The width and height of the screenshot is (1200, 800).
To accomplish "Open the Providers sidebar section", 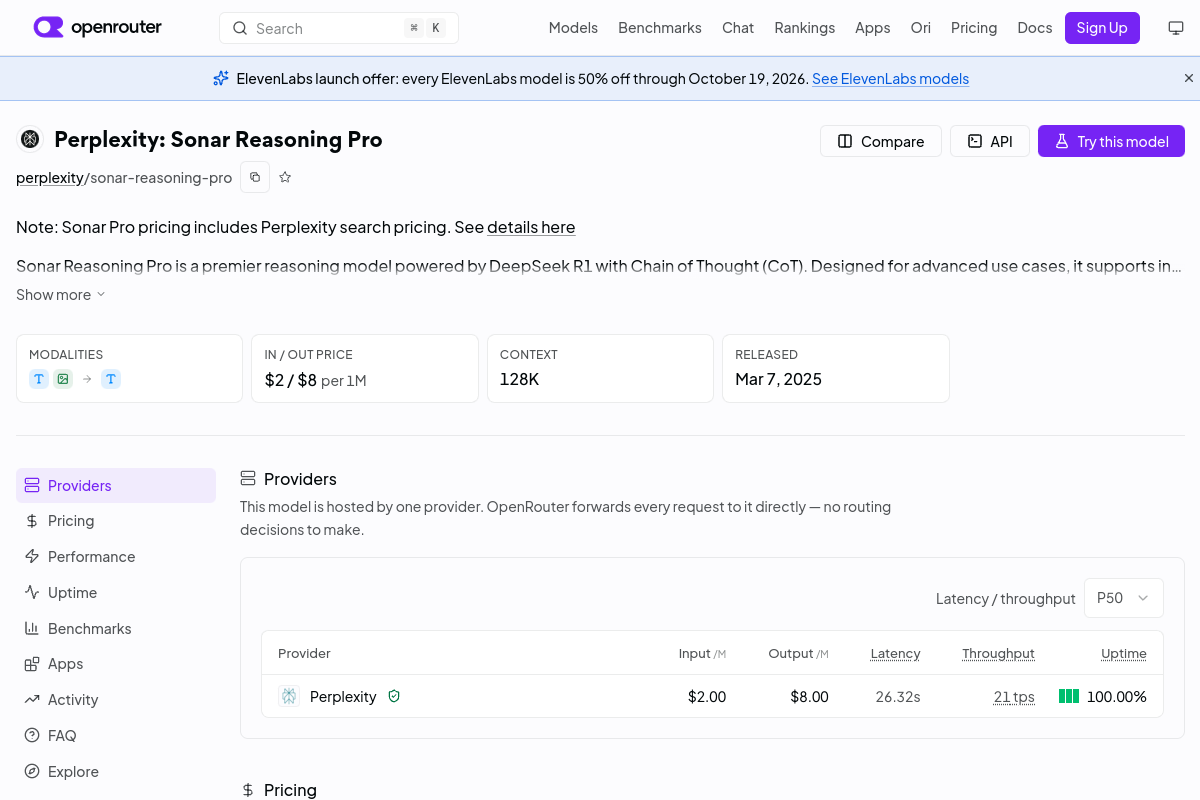I will 116,485.
